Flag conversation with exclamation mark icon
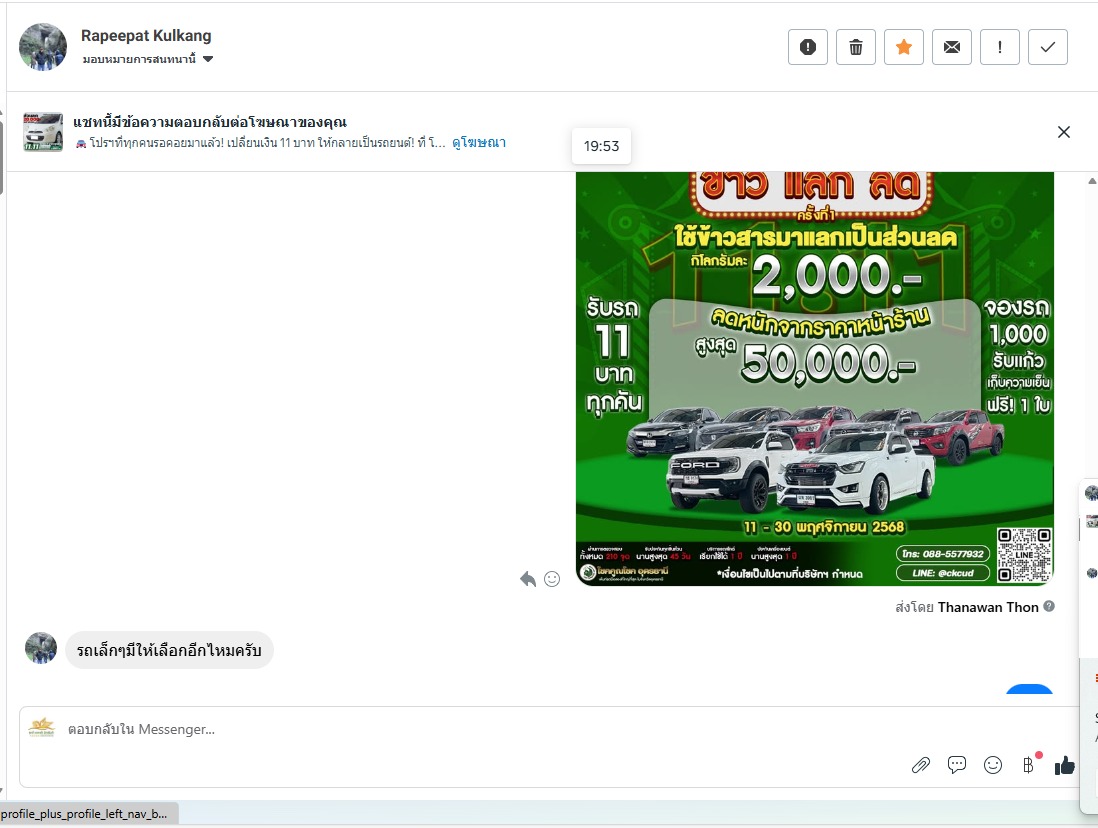The height and width of the screenshot is (828, 1098). (999, 47)
